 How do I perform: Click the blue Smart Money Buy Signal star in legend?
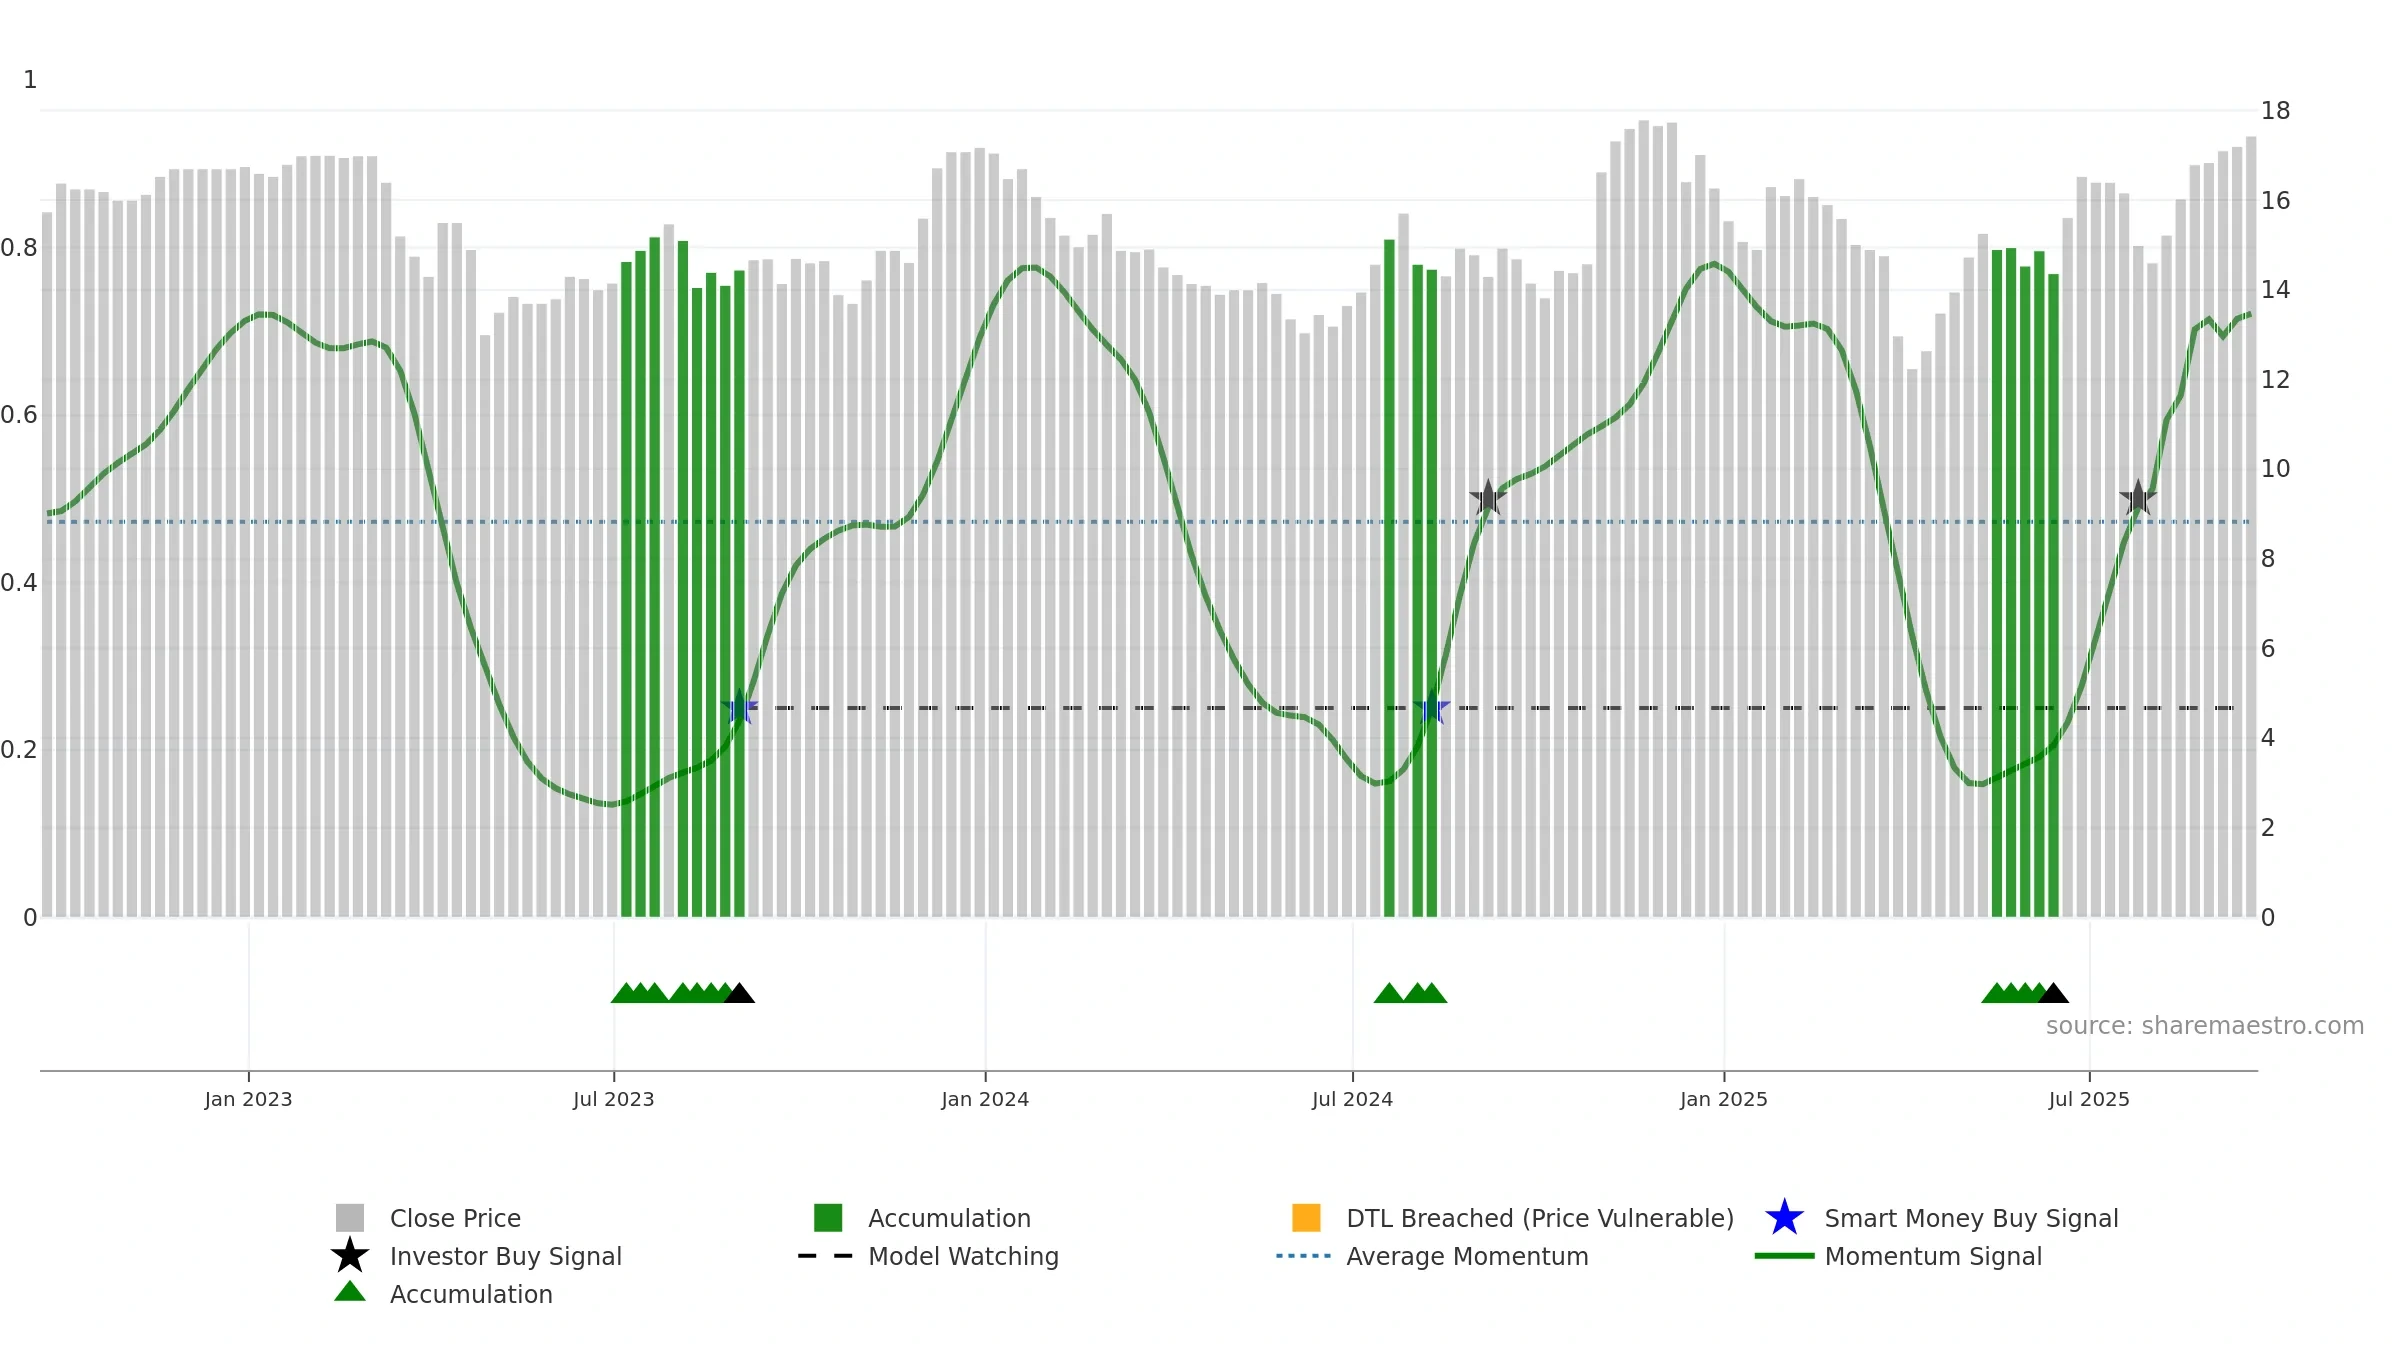pos(1784,1218)
